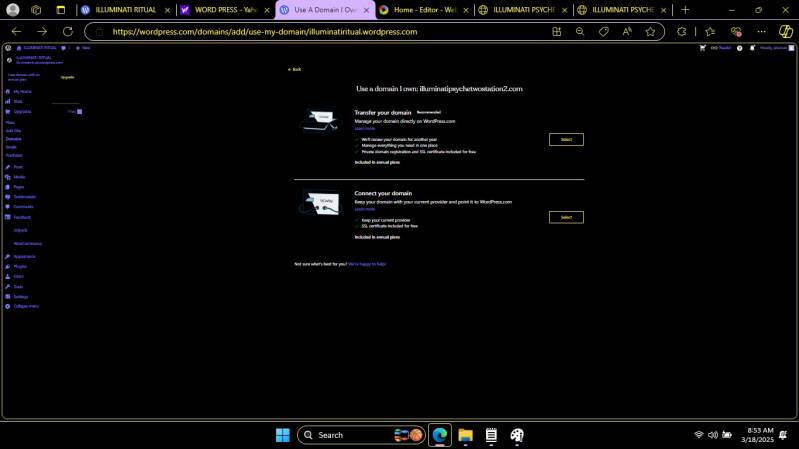The height and width of the screenshot is (449, 799).
Task: Click the browser Forward arrow
Action: (x=42, y=32)
